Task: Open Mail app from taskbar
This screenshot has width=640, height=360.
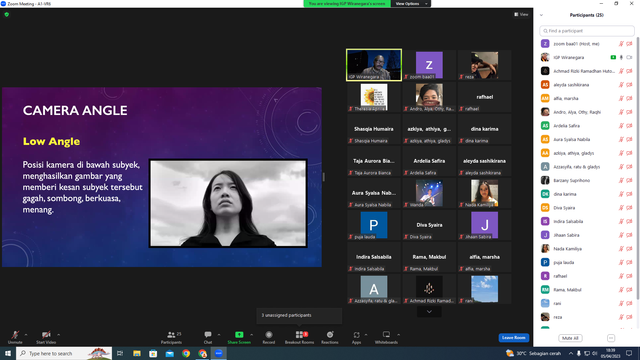Action: [x=169, y=353]
